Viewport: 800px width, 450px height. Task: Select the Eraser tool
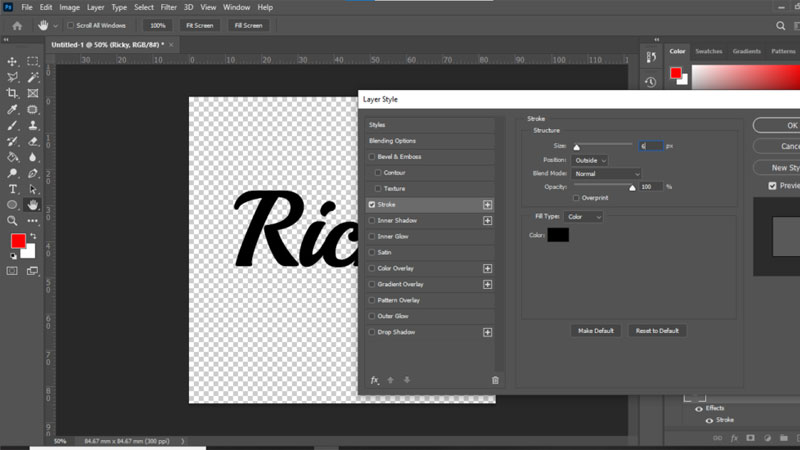(33, 141)
